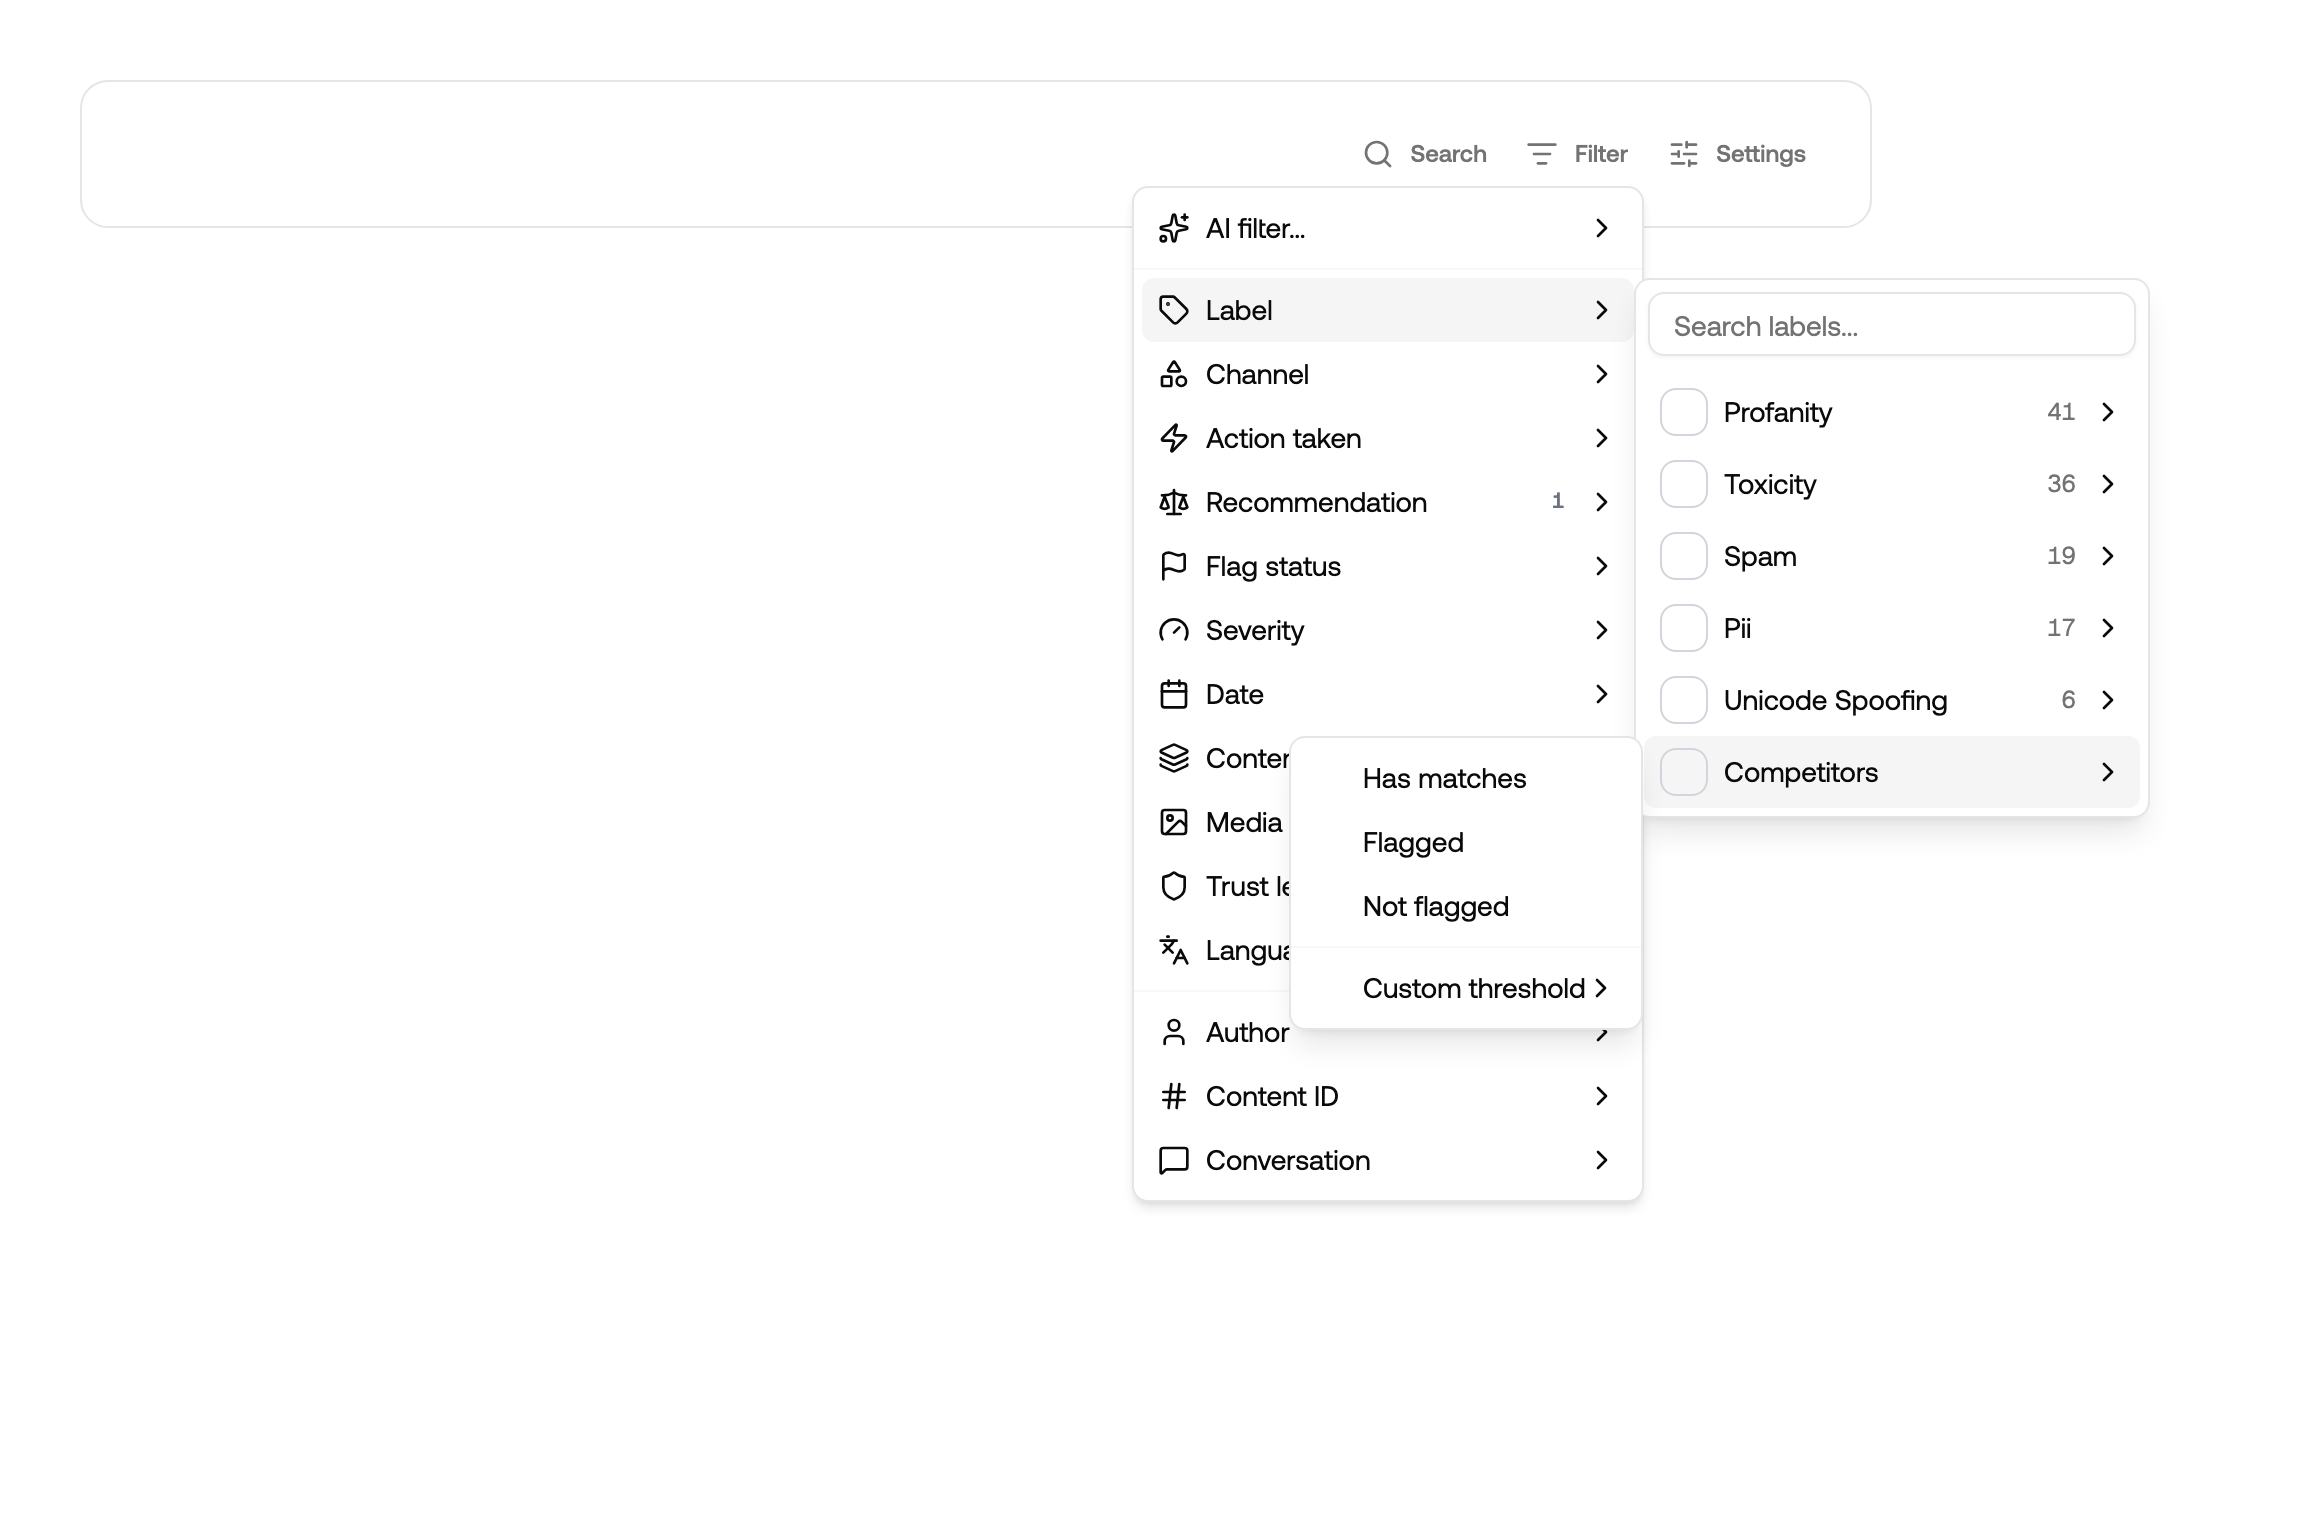This screenshot has width=2300, height=1520.
Task: Click the Date calendar icon
Action: click(x=1174, y=694)
